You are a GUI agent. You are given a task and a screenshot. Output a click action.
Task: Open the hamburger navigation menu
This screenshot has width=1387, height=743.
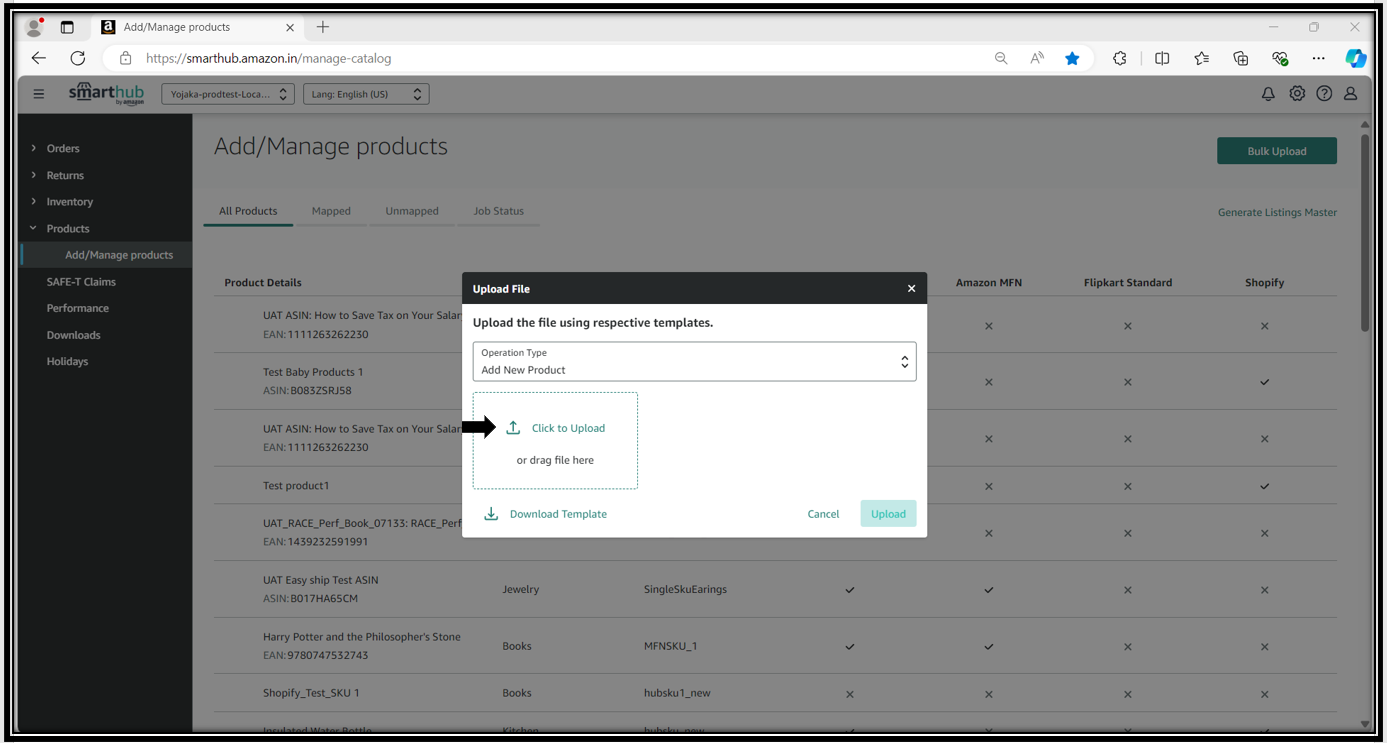click(x=39, y=94)
